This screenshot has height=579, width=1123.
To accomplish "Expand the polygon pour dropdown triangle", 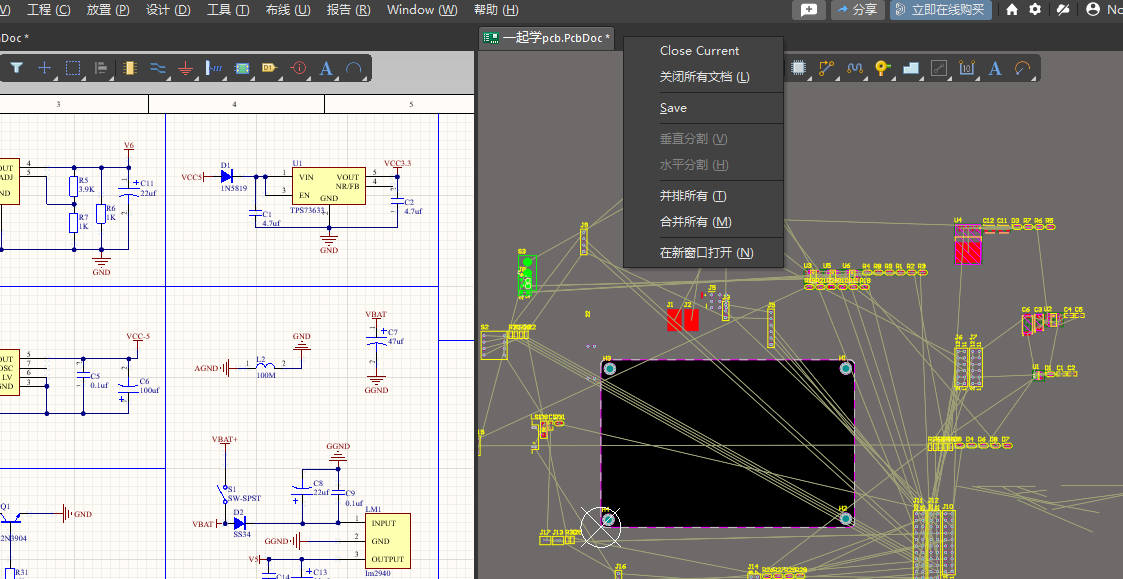I will 921,77.
